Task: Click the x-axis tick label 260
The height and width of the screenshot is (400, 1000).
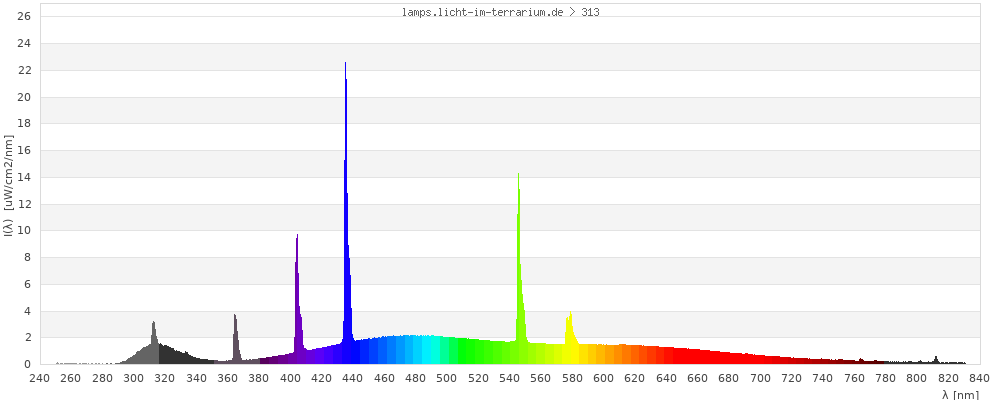Action: (x=71, y=378)
